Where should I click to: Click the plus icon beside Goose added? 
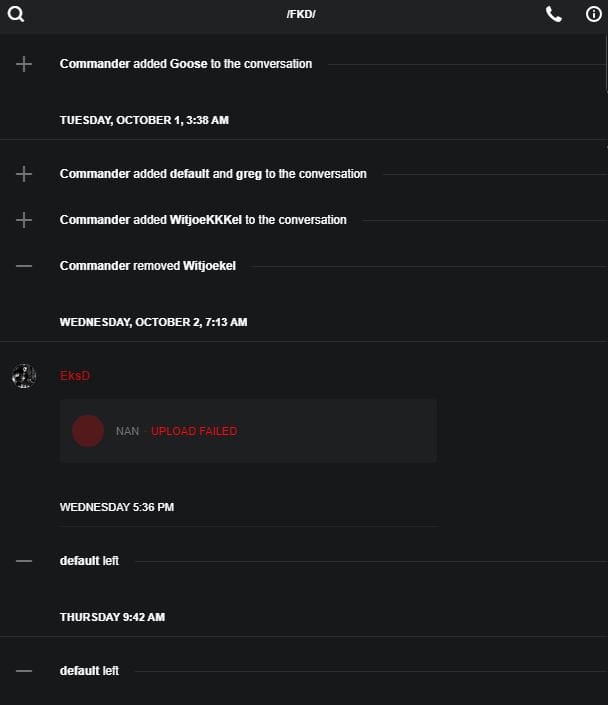(24, 64)
